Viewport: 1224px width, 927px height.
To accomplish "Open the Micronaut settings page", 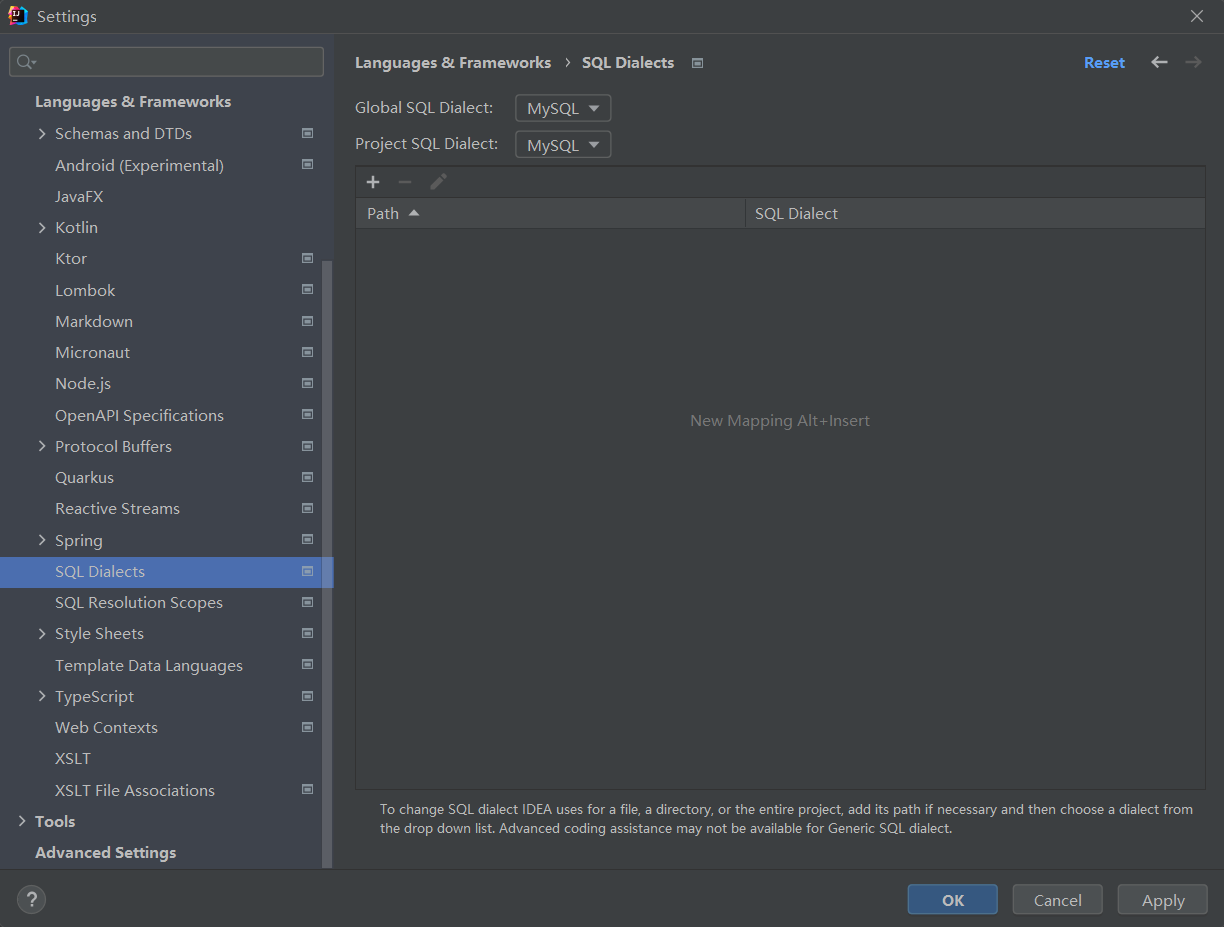I will [92, 352].
